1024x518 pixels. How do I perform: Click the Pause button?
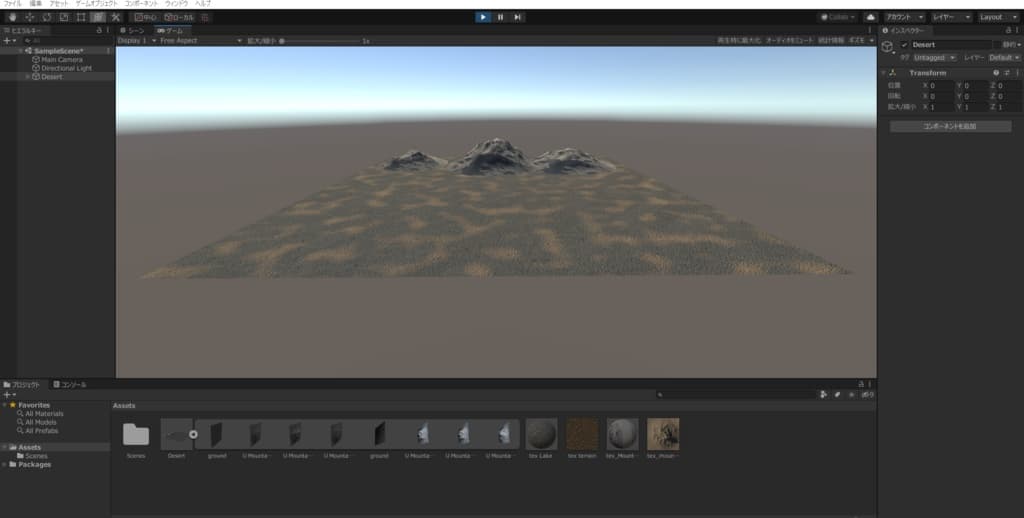500,17
